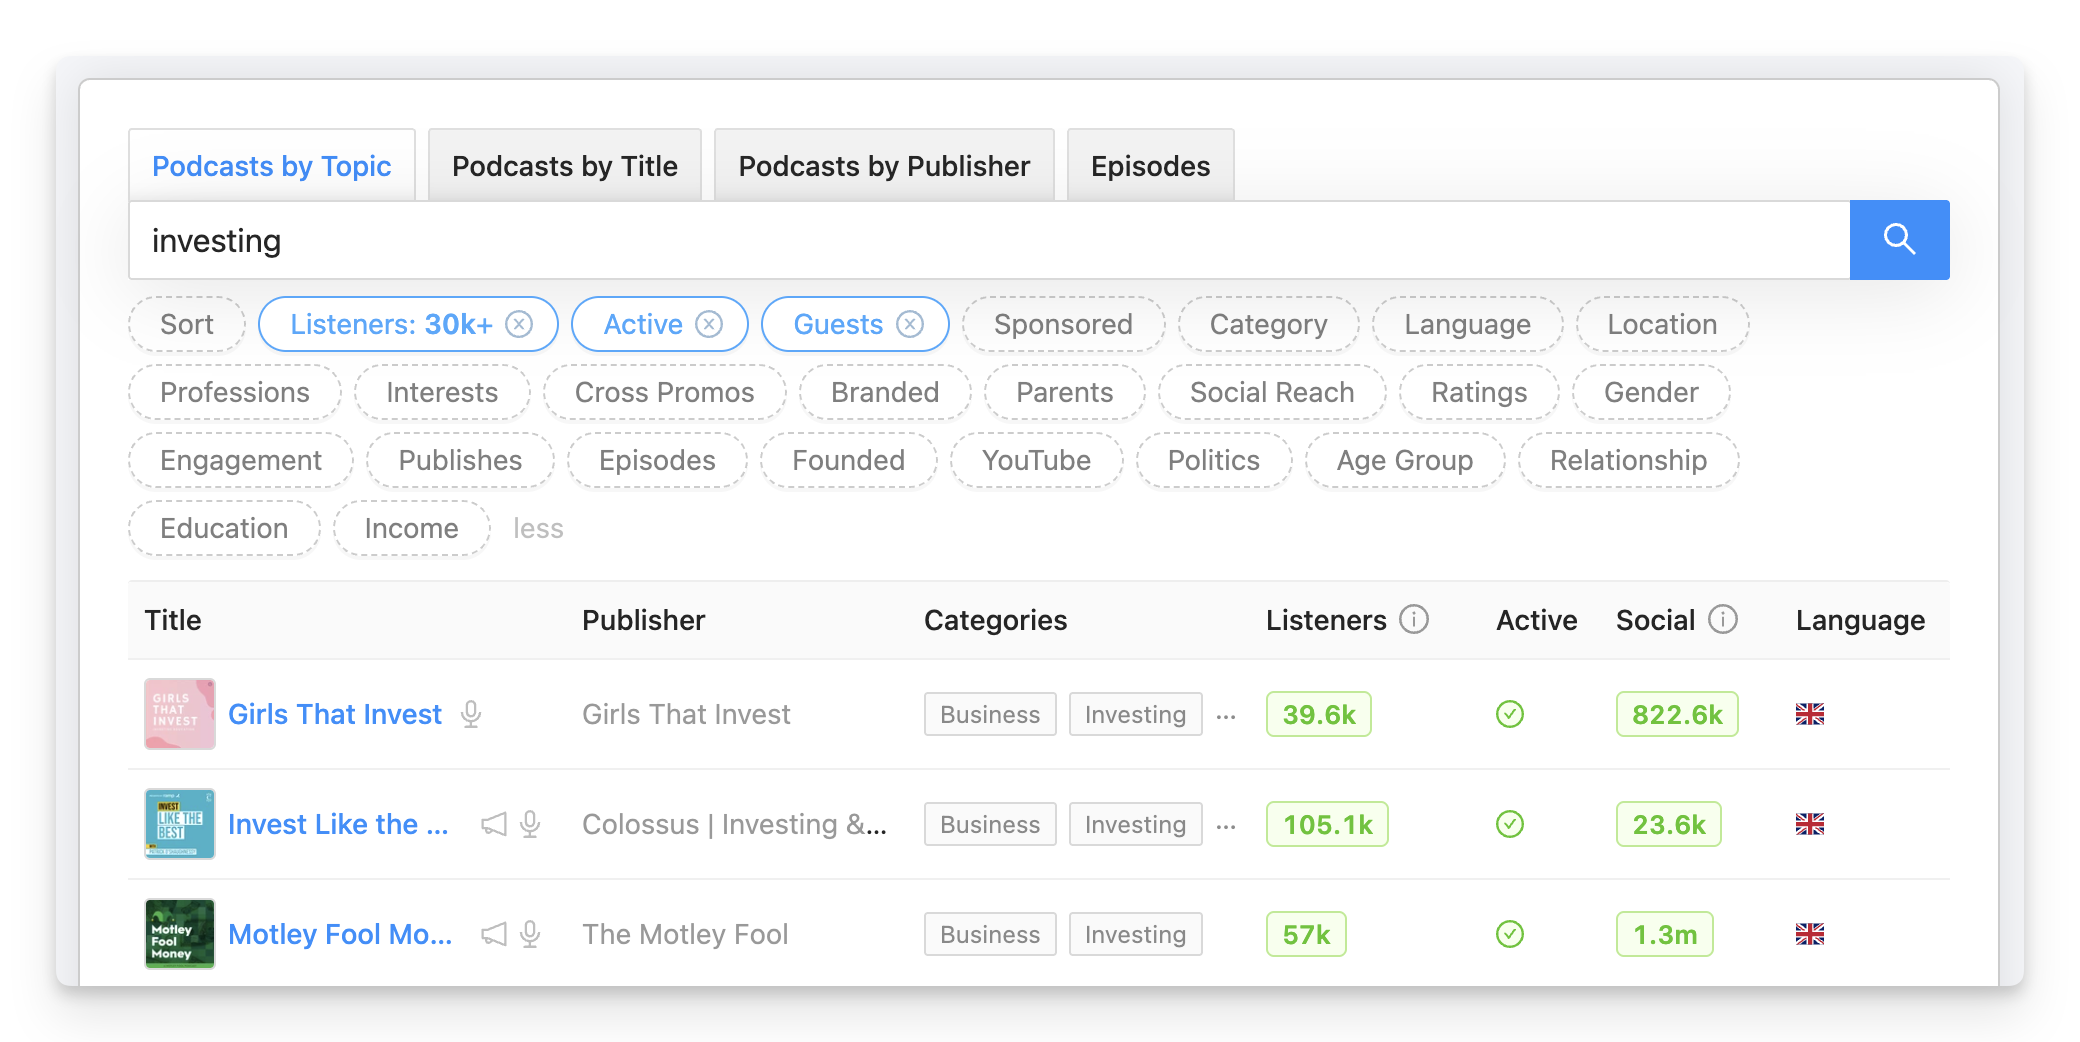Remove the Active filter chip
Viewport: 2080px width, 1042px height.
[x=709, y=324]
